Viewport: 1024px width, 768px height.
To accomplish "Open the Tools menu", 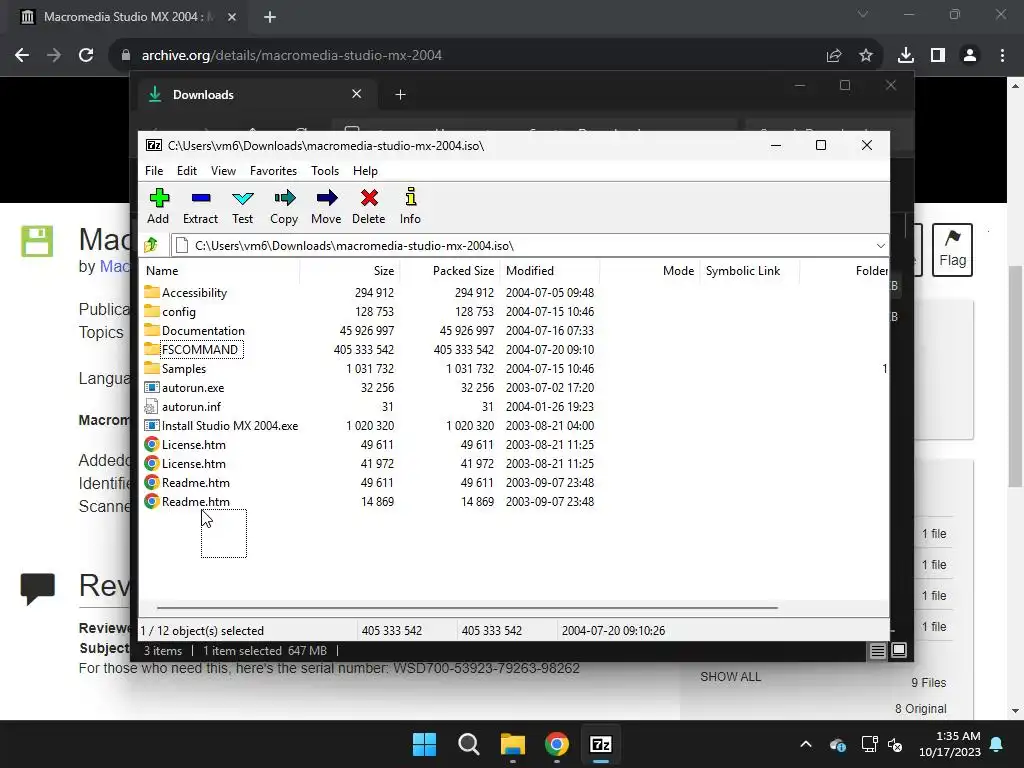I will tap(325, 170).
